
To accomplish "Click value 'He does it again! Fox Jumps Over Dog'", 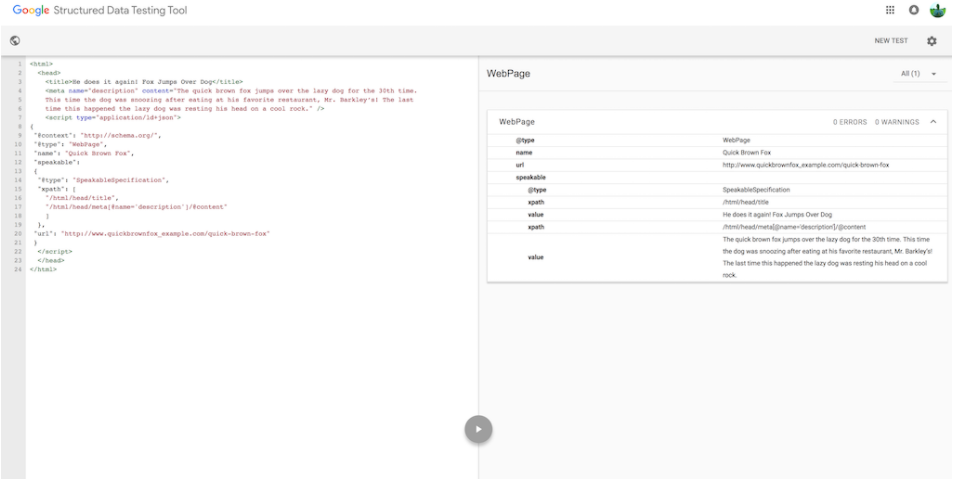I will pos(777,215).
